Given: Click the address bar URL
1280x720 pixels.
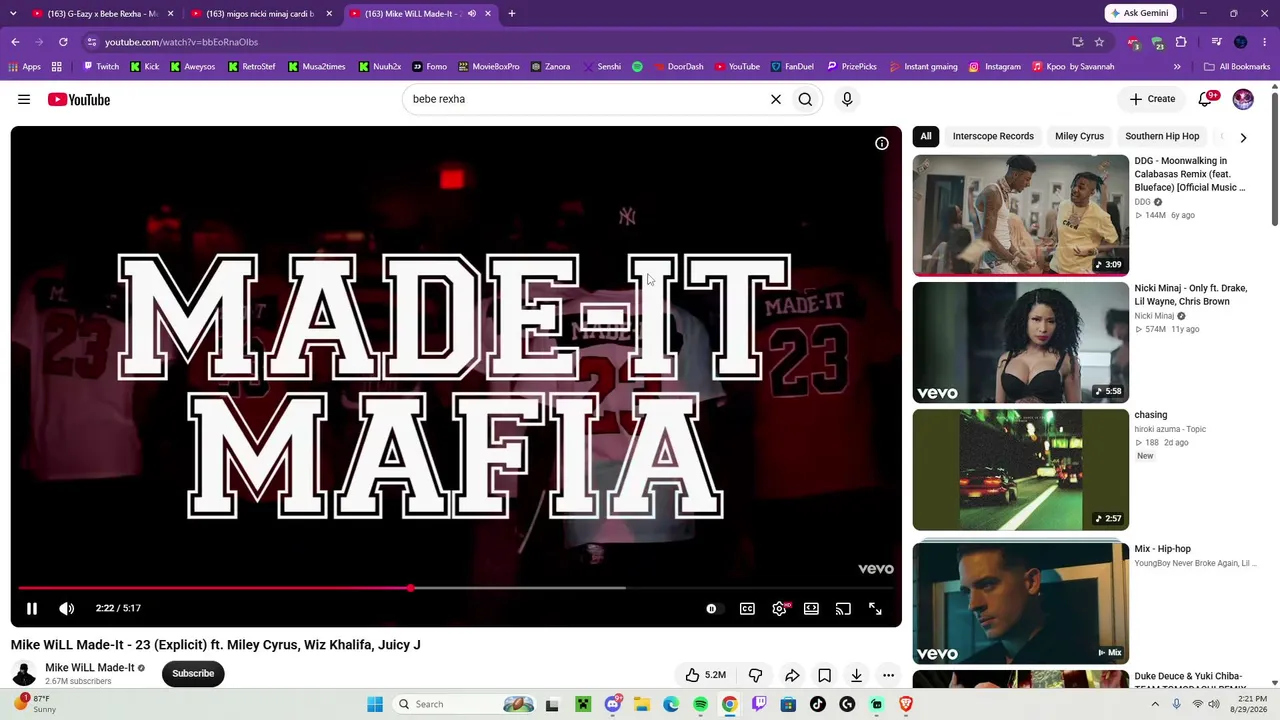Looking at the screenshot, I should (181, 42).
